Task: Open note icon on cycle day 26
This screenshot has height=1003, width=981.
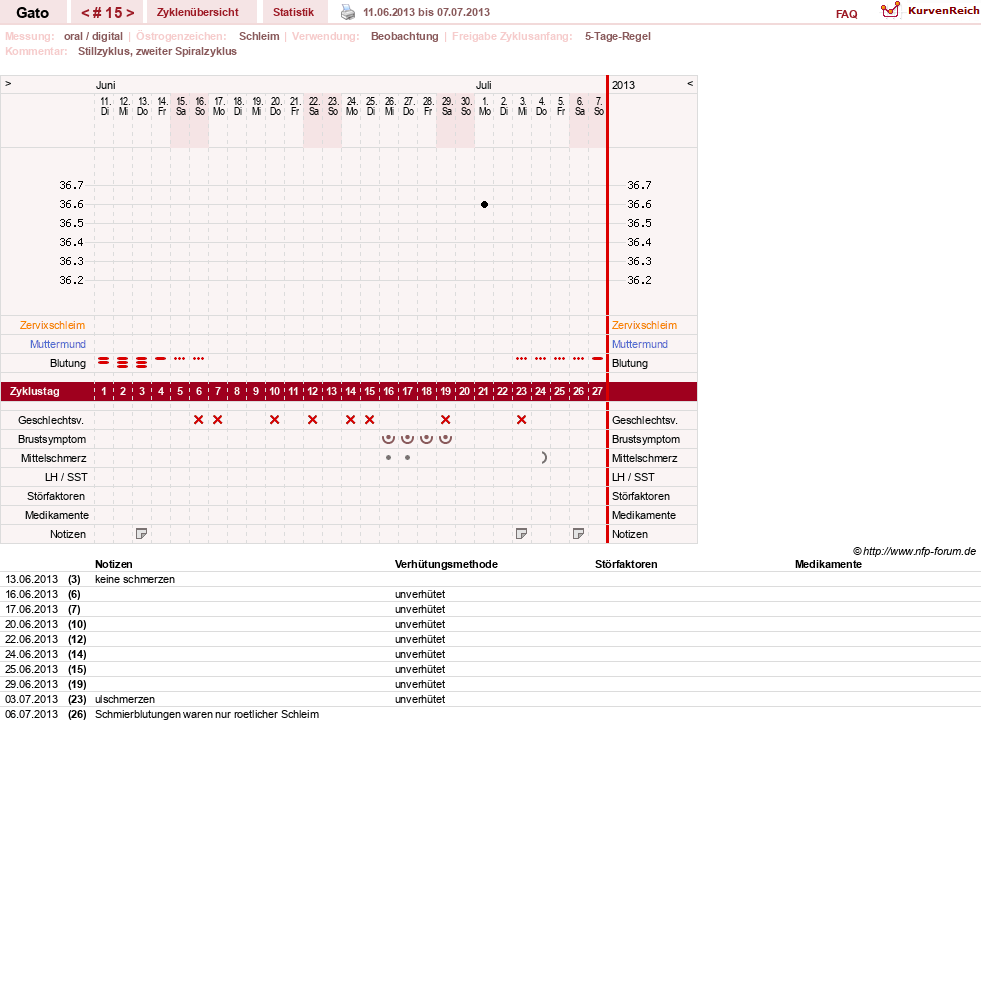Action: [x=578, y=533]
